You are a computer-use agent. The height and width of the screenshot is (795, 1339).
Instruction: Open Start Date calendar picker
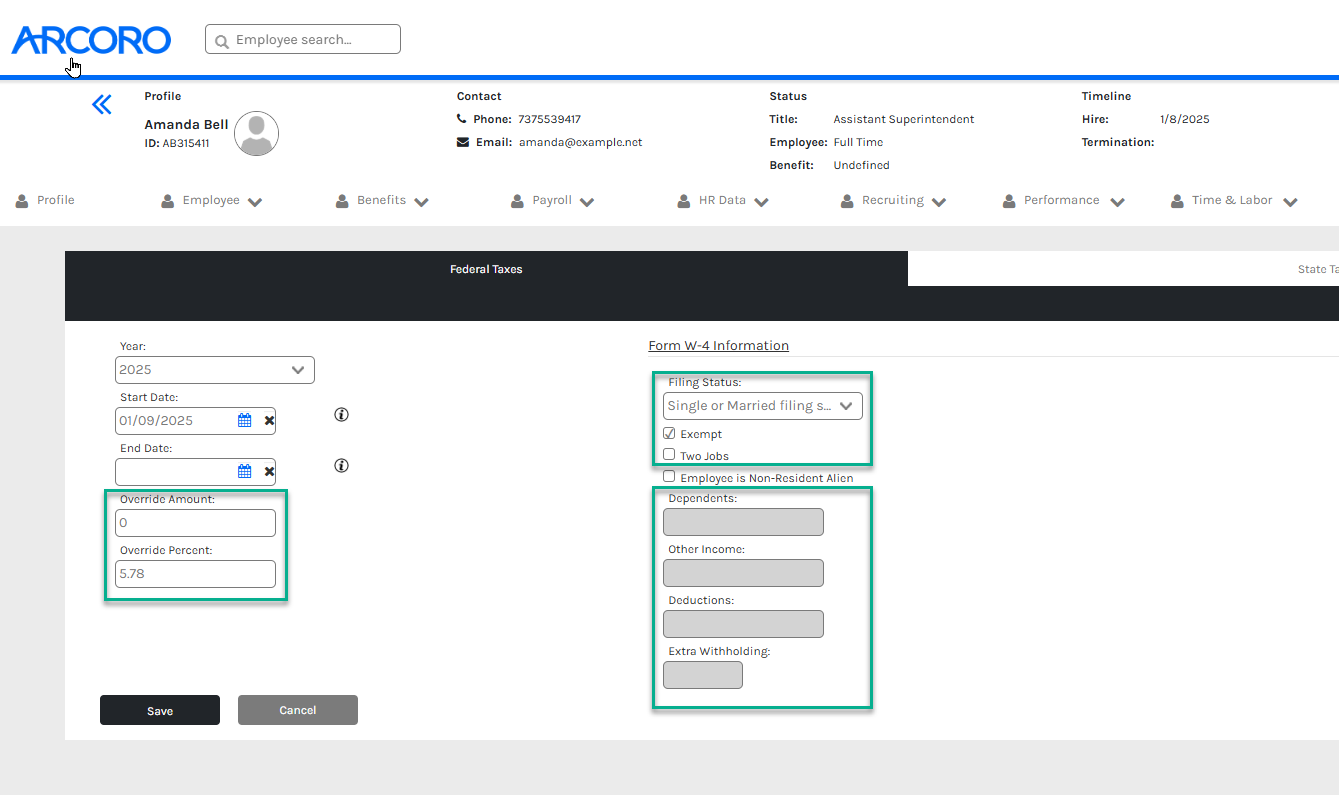pos(244,421)
